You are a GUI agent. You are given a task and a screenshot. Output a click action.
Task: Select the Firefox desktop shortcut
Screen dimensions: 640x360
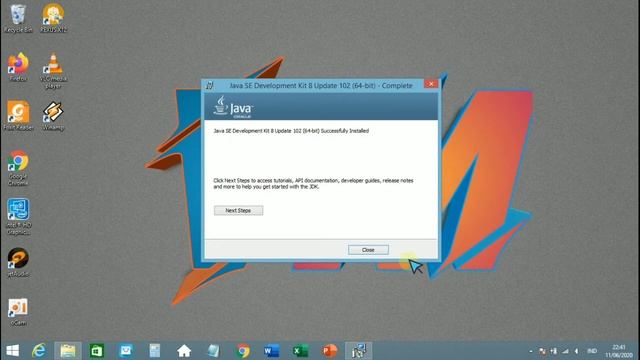click(x=18, y=67)
